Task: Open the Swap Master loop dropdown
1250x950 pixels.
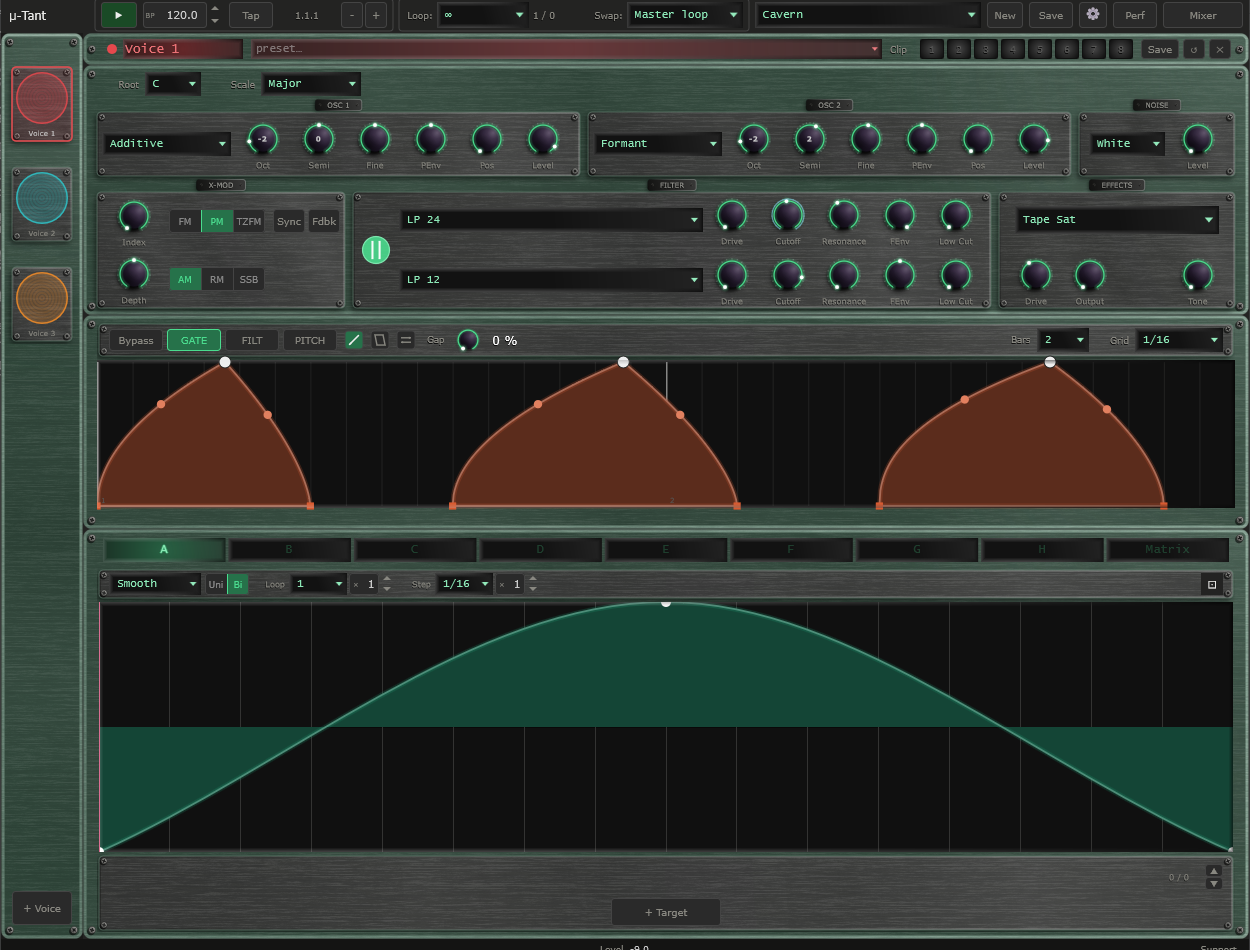Action: (x=685, y=15)
